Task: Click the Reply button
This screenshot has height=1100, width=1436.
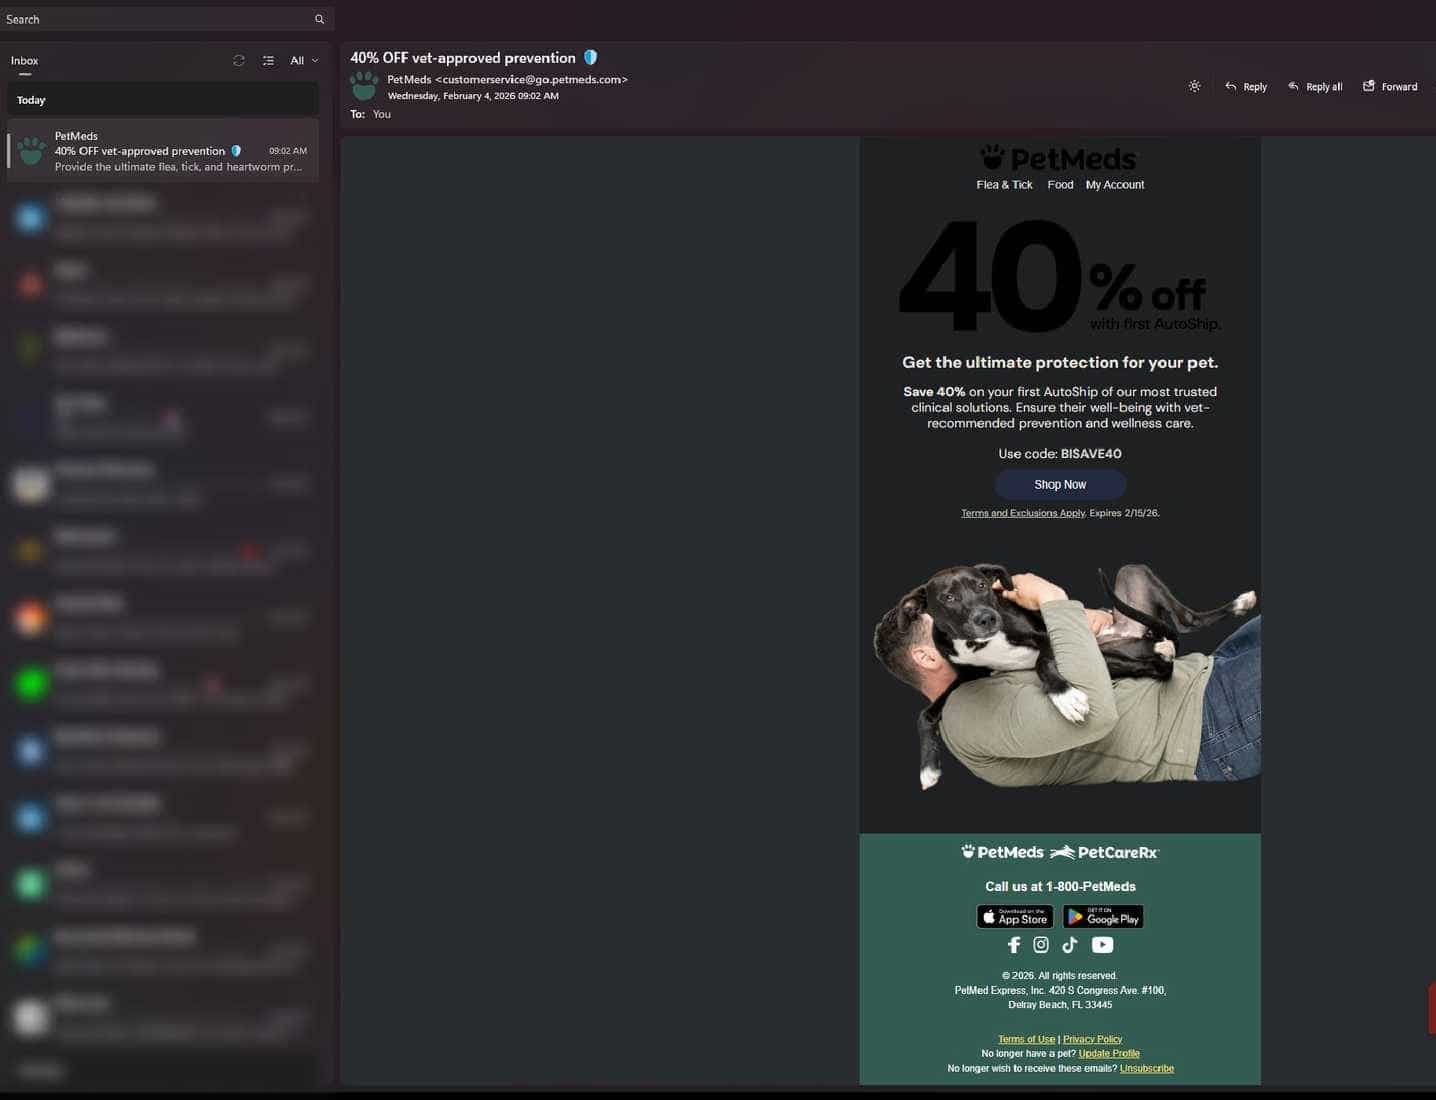Action: [1246, 87]
